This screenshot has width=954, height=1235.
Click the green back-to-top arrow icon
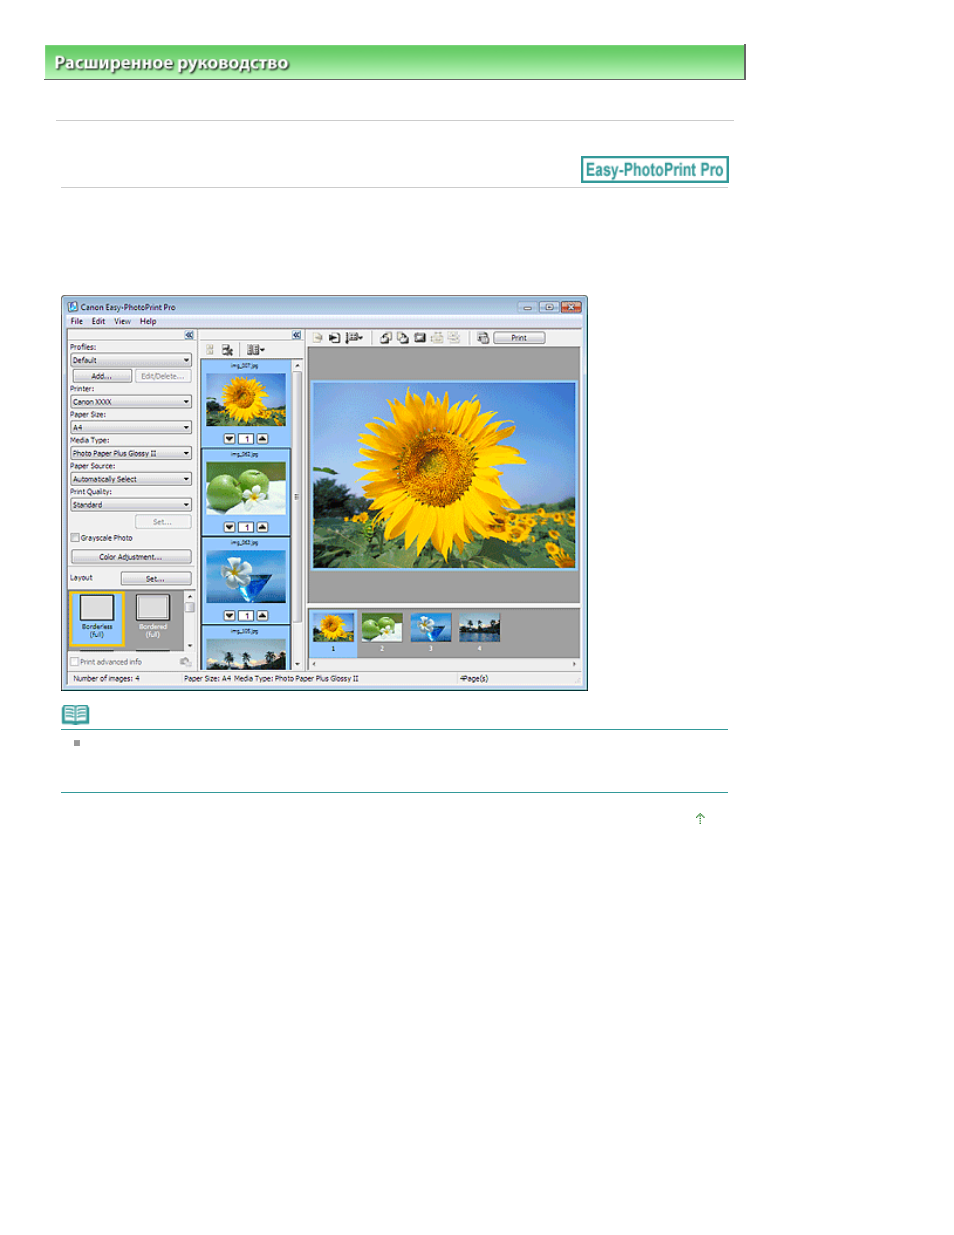(700, 818)
